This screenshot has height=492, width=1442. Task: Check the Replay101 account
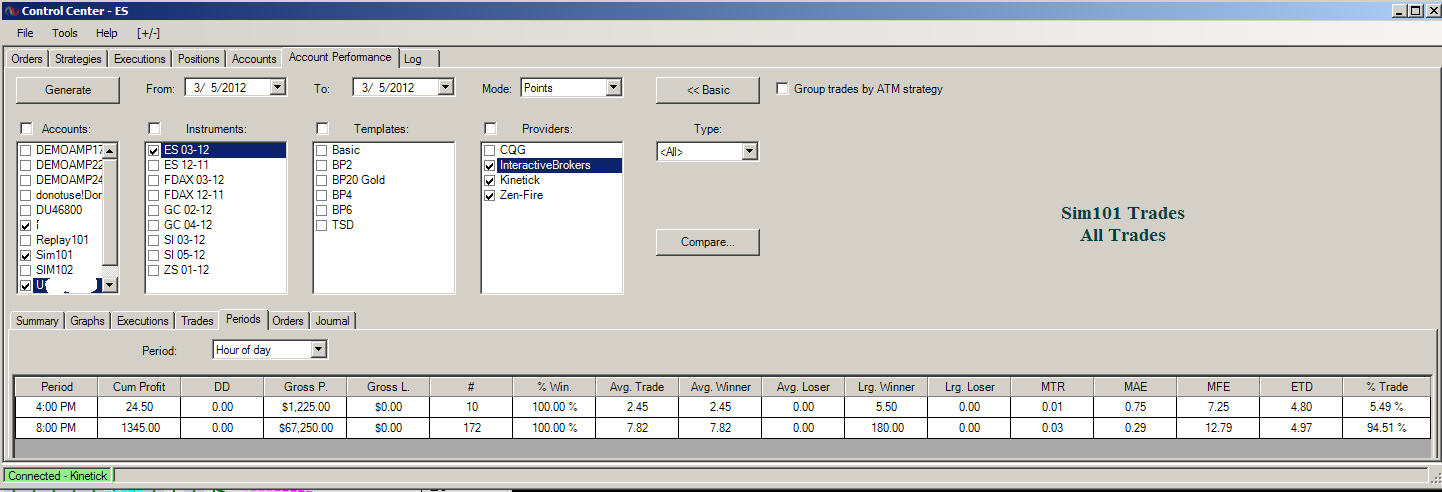(26, 240)
